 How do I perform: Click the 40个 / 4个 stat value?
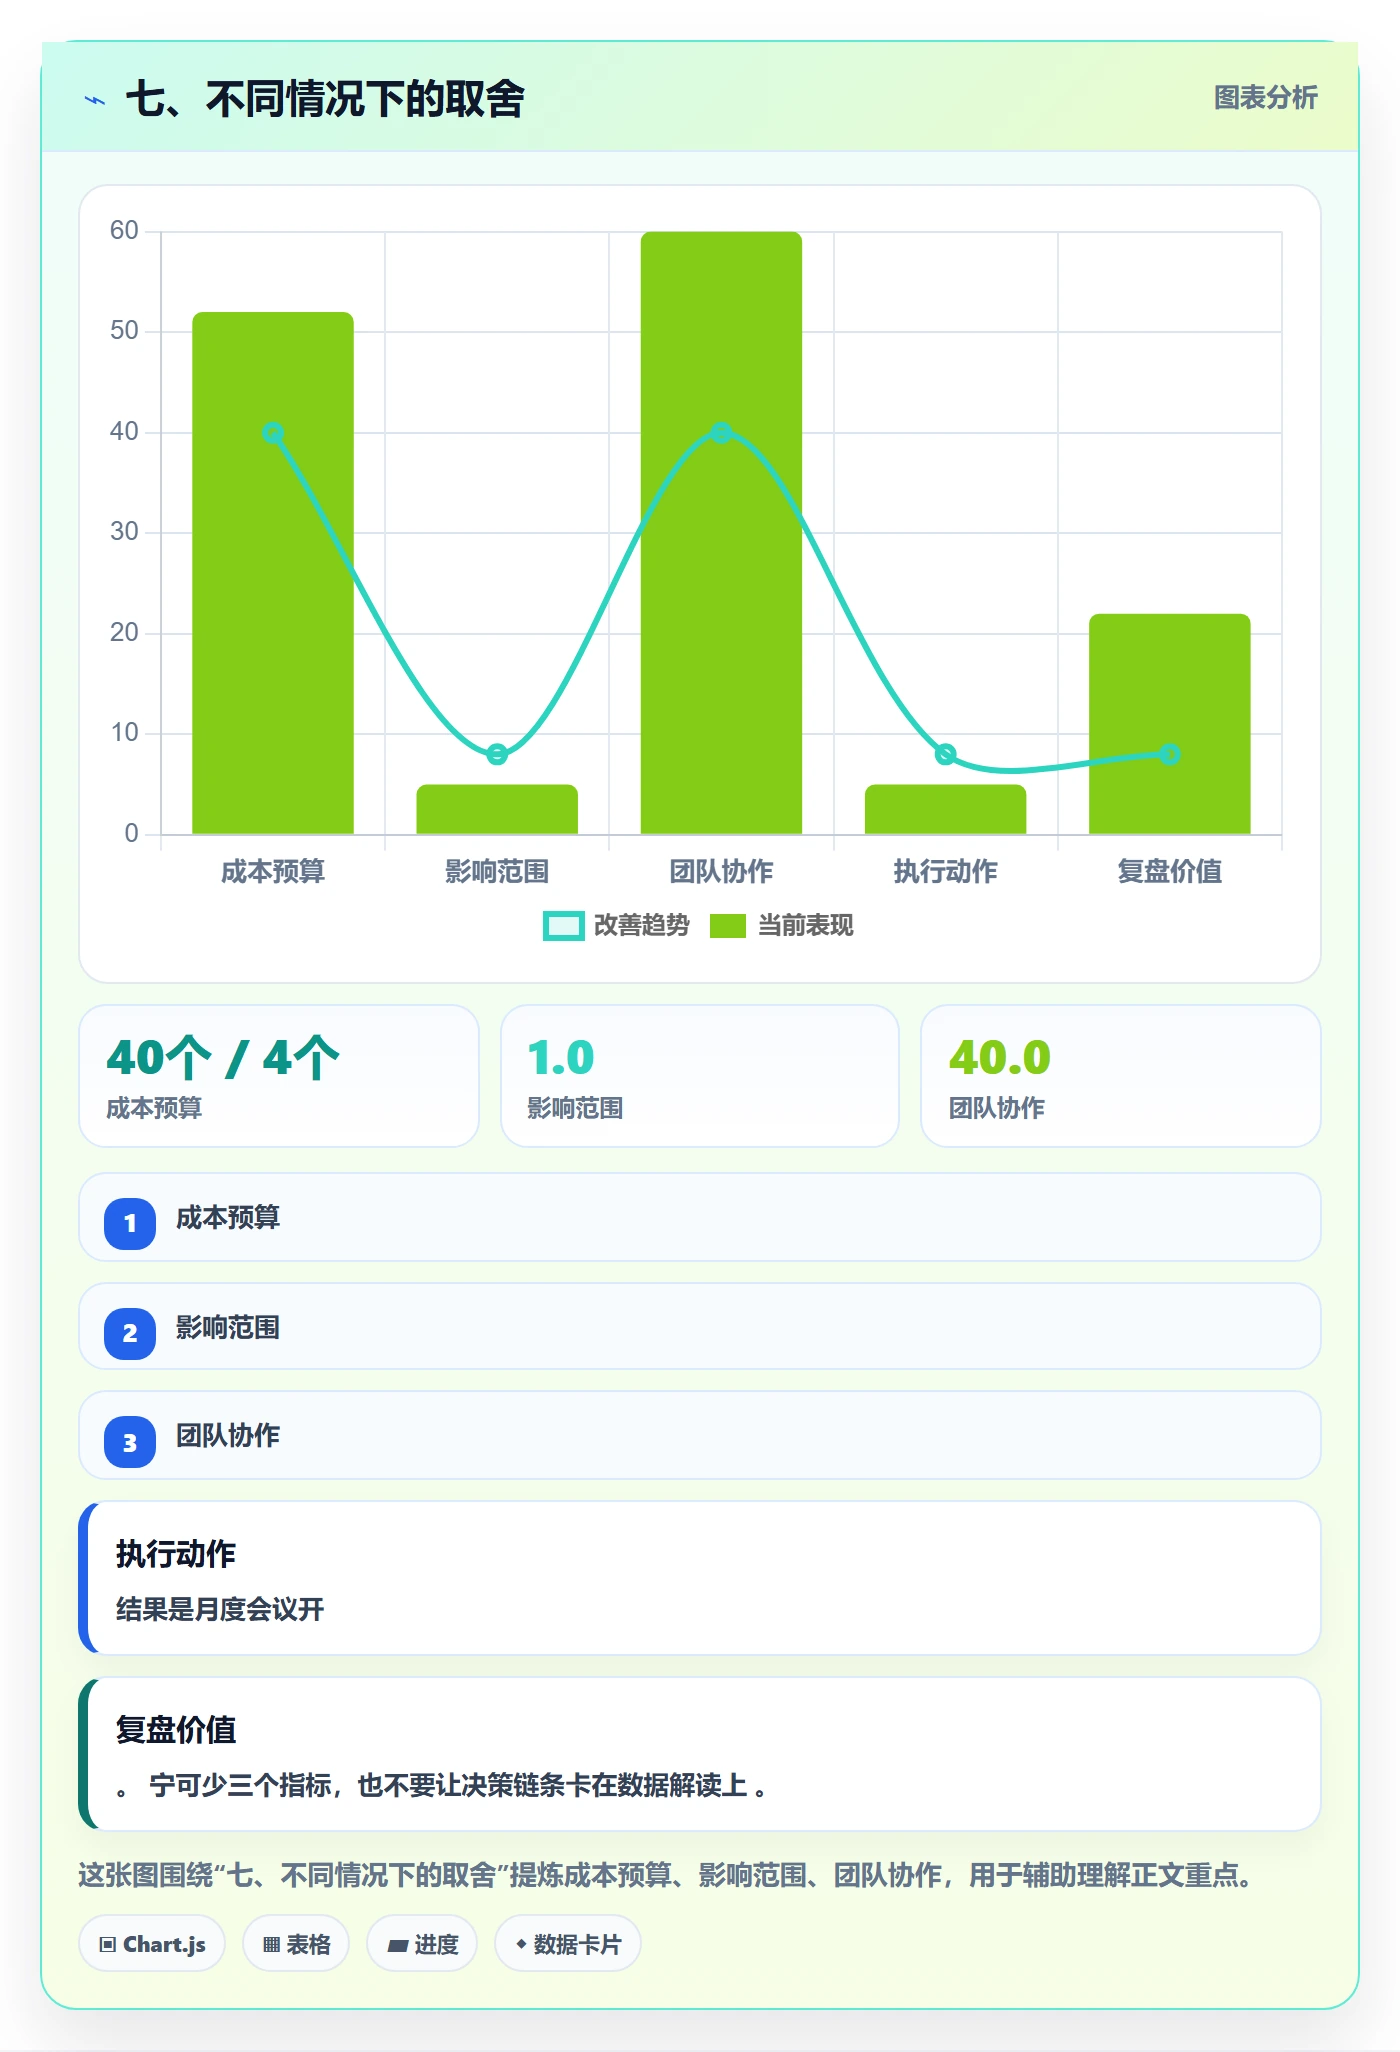pos(223,1058)
